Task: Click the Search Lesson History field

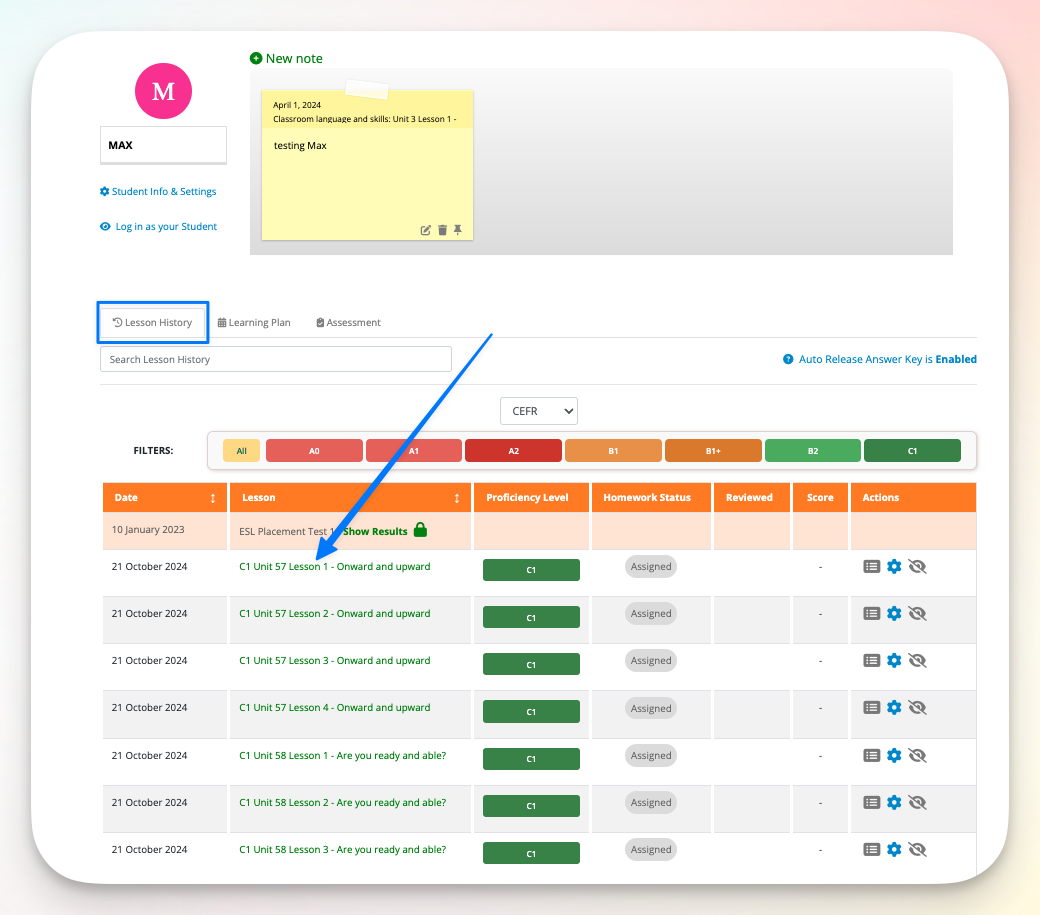Action: click(x=274, y=359)
